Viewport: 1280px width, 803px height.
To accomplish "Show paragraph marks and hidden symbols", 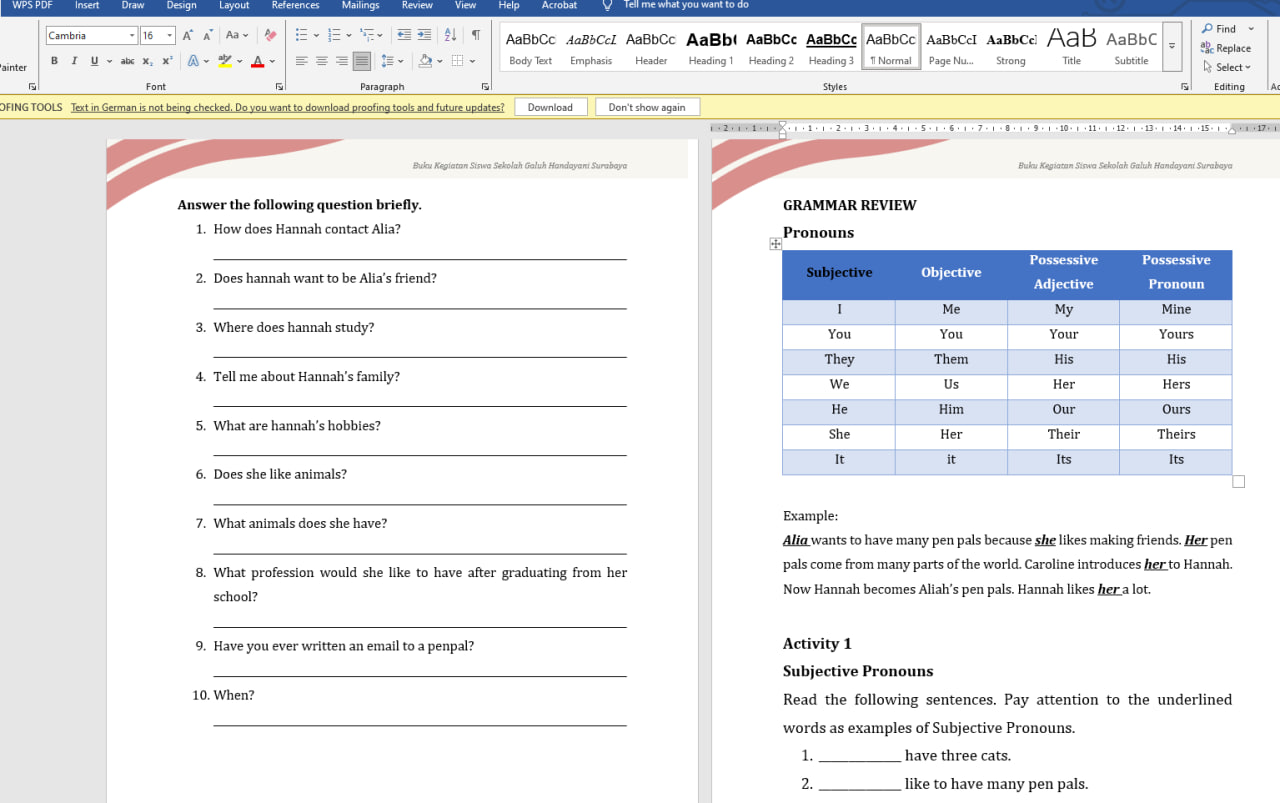I will [475, 35].
